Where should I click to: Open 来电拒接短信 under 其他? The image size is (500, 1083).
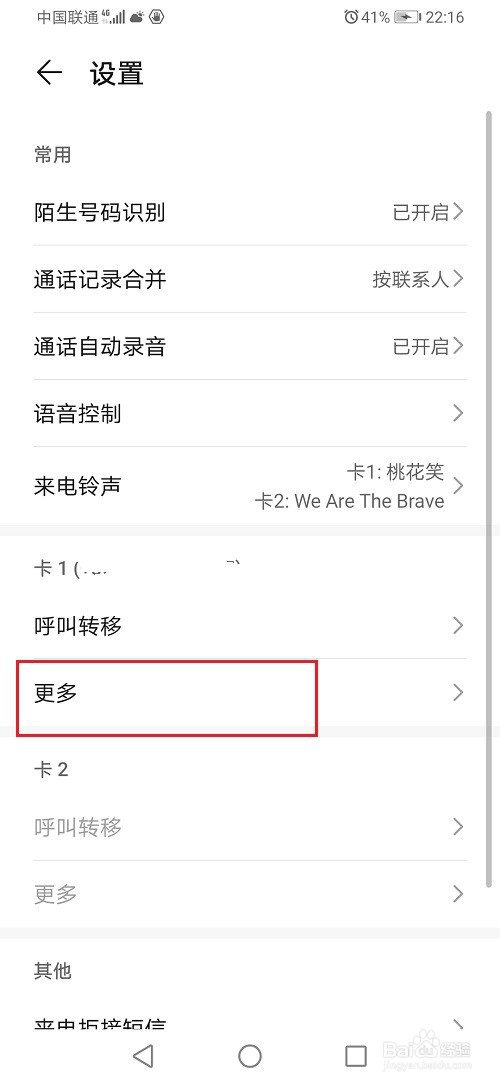tap(250, 1024)
